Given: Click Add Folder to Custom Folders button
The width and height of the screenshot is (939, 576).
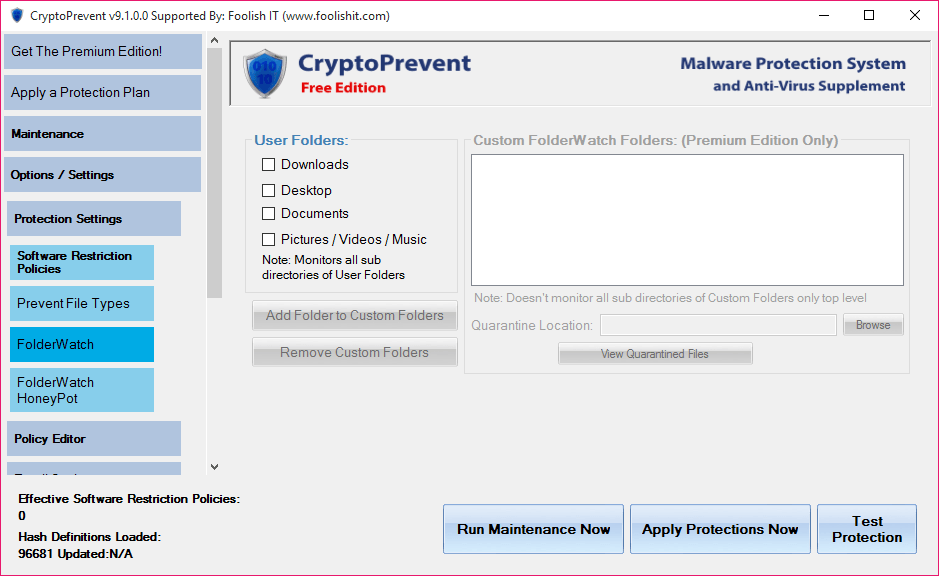Looking at the screenshot, I should [x=355, y=316].
